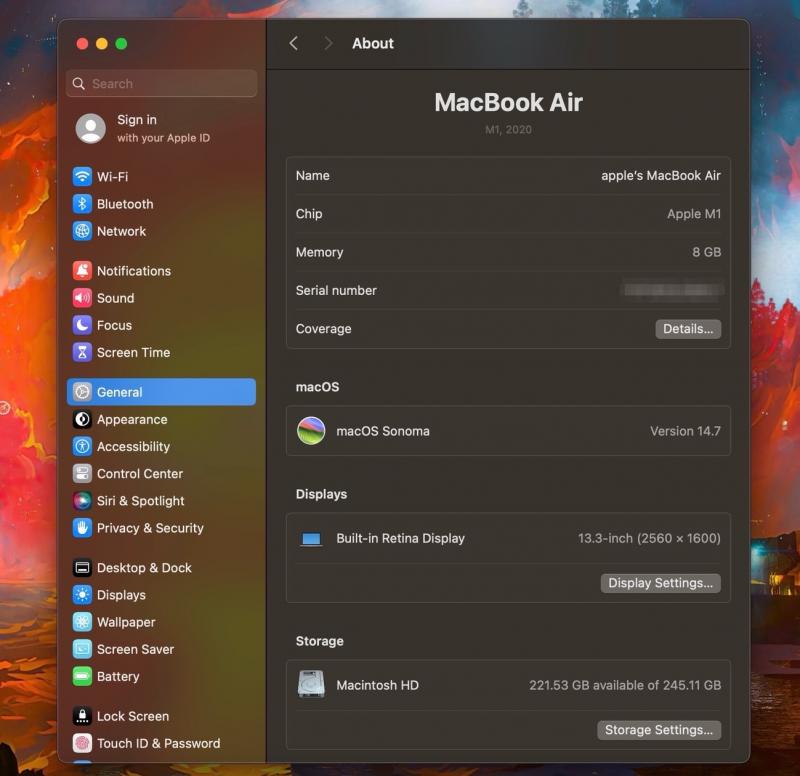This screenshot has width=800, height=776.
Task: Click the M1, 2020 subtitle
Action: click(508, 130)
